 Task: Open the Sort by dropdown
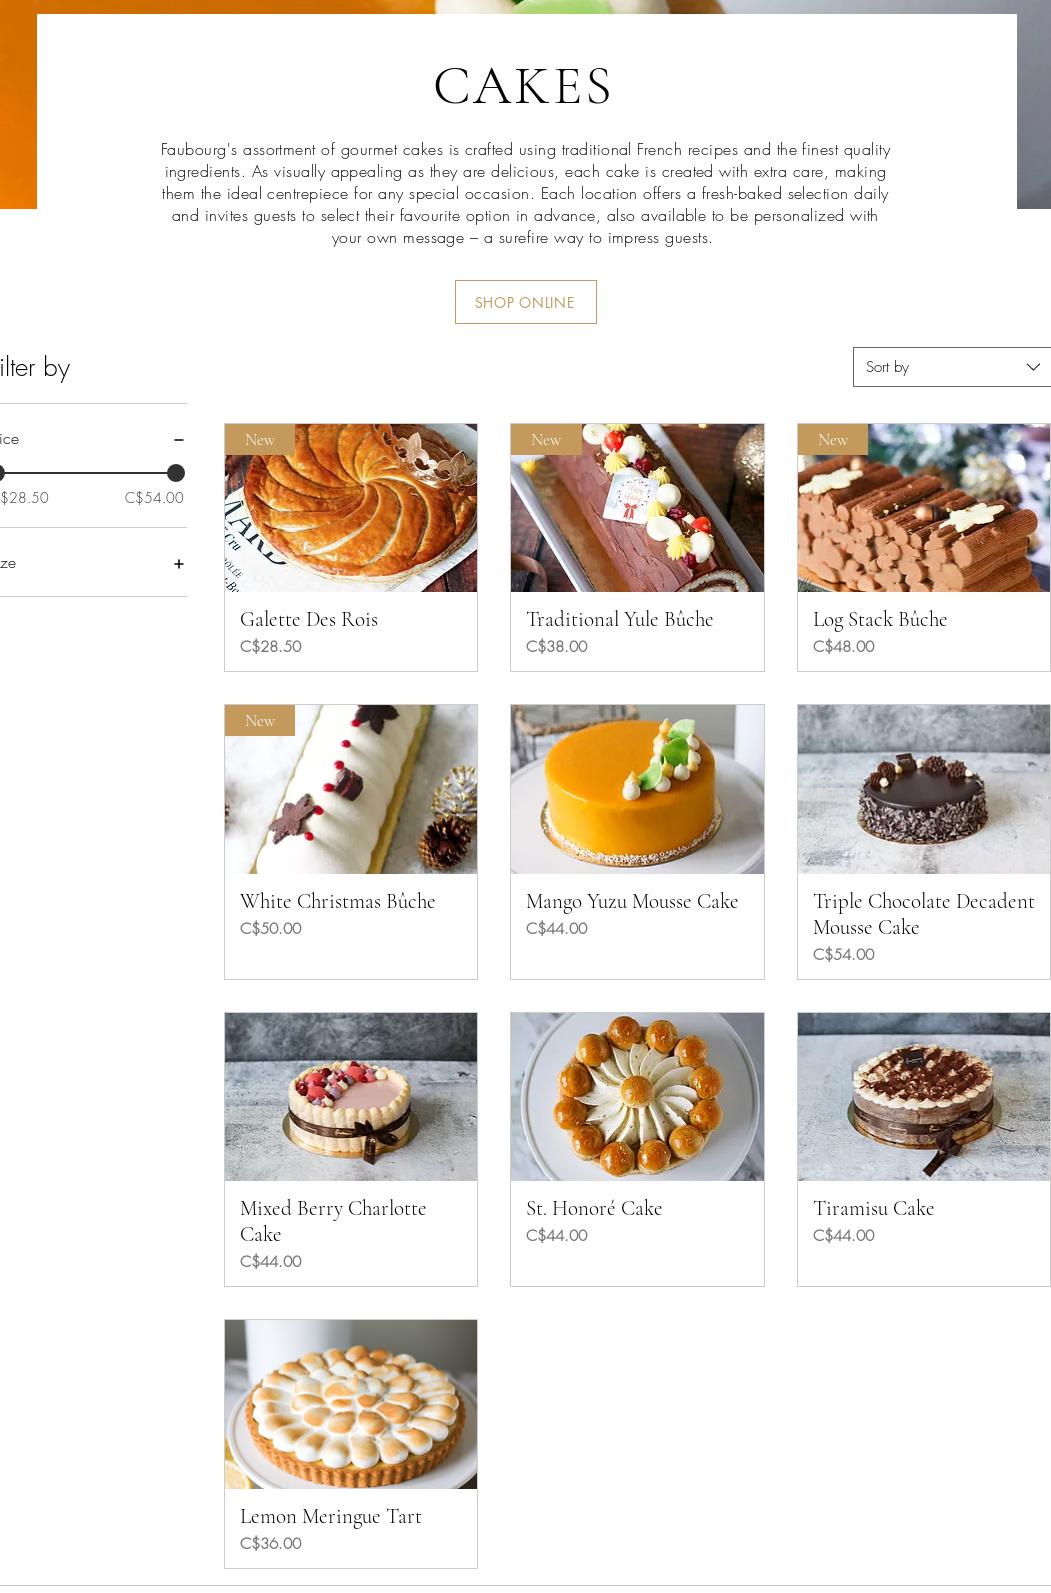(x=950, y=367)
